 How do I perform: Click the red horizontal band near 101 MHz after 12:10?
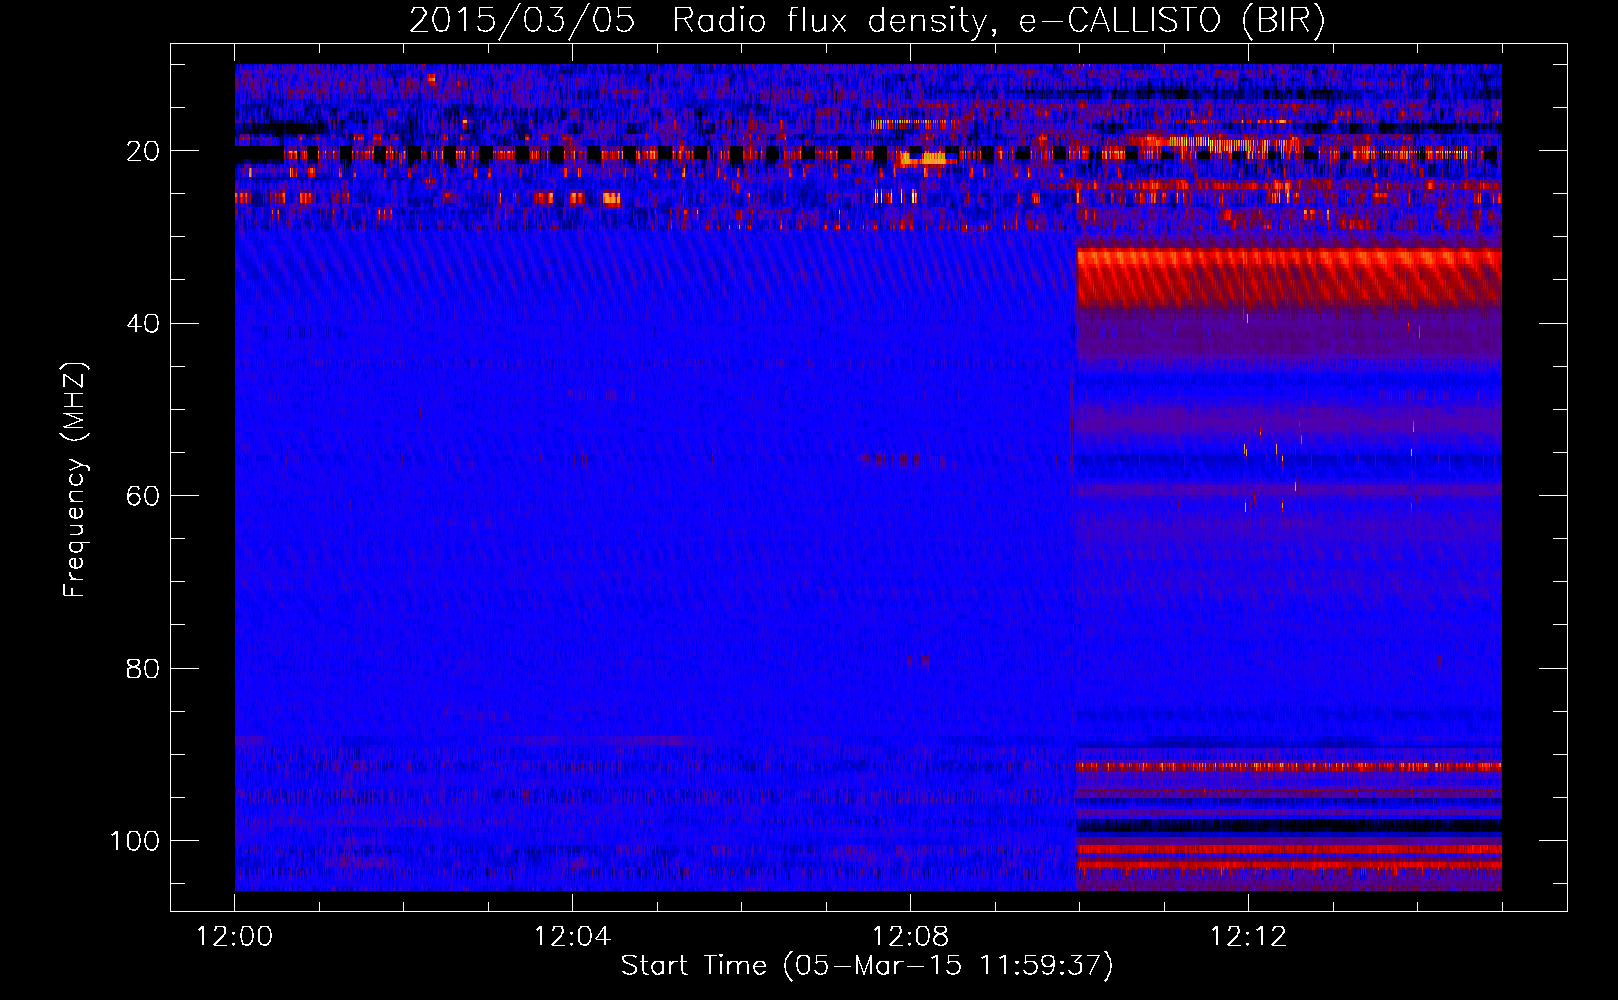(x=1289, y=849)
